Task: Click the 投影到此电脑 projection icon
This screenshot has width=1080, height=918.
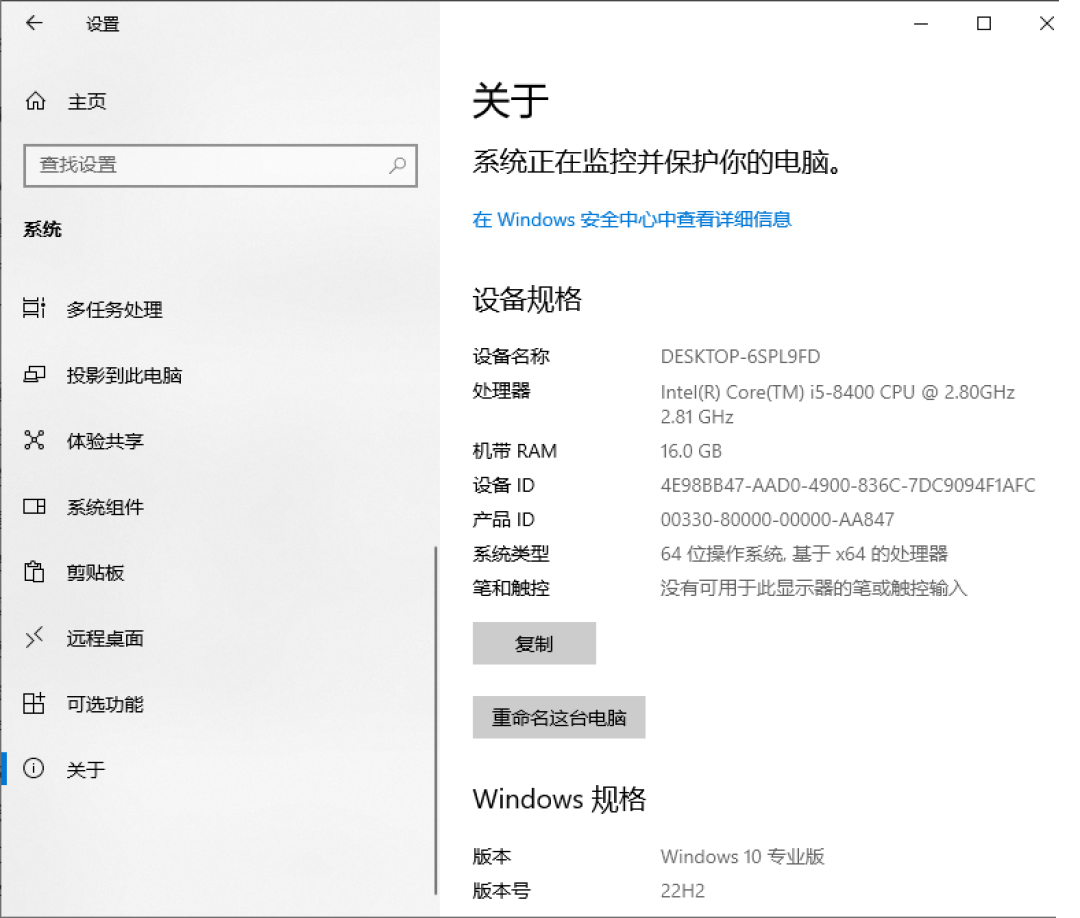Action: click(x=34, y=374)
